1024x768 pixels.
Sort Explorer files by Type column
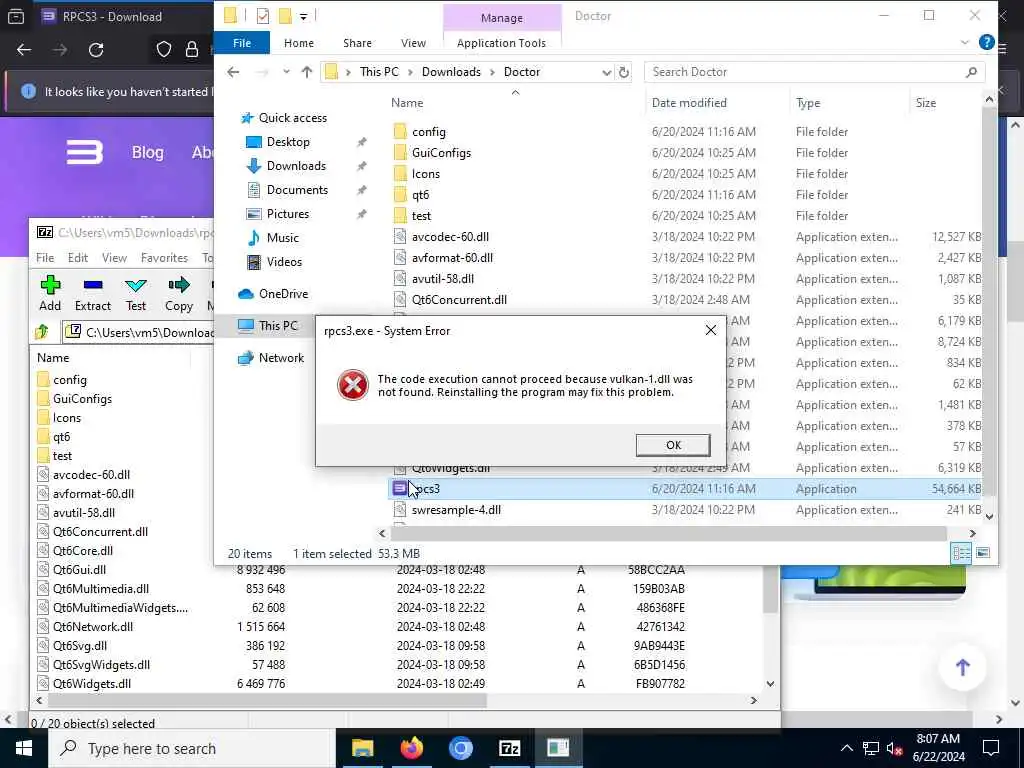808,103
